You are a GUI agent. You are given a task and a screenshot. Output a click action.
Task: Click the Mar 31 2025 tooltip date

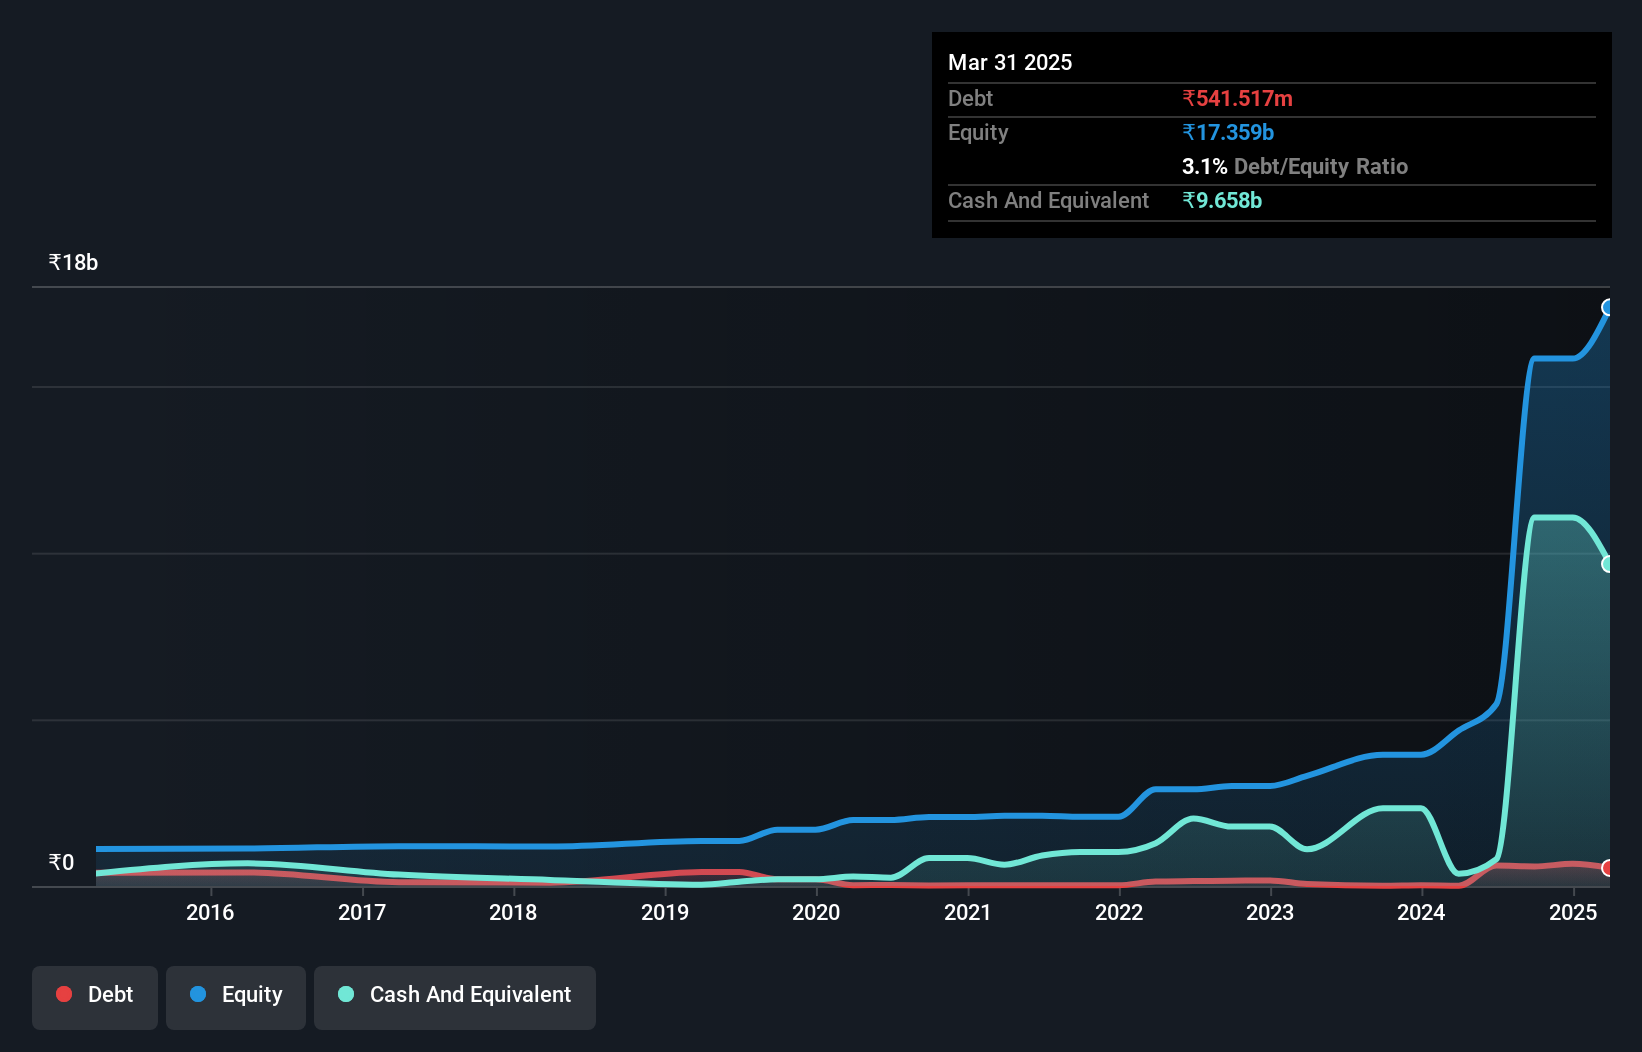1010,62
